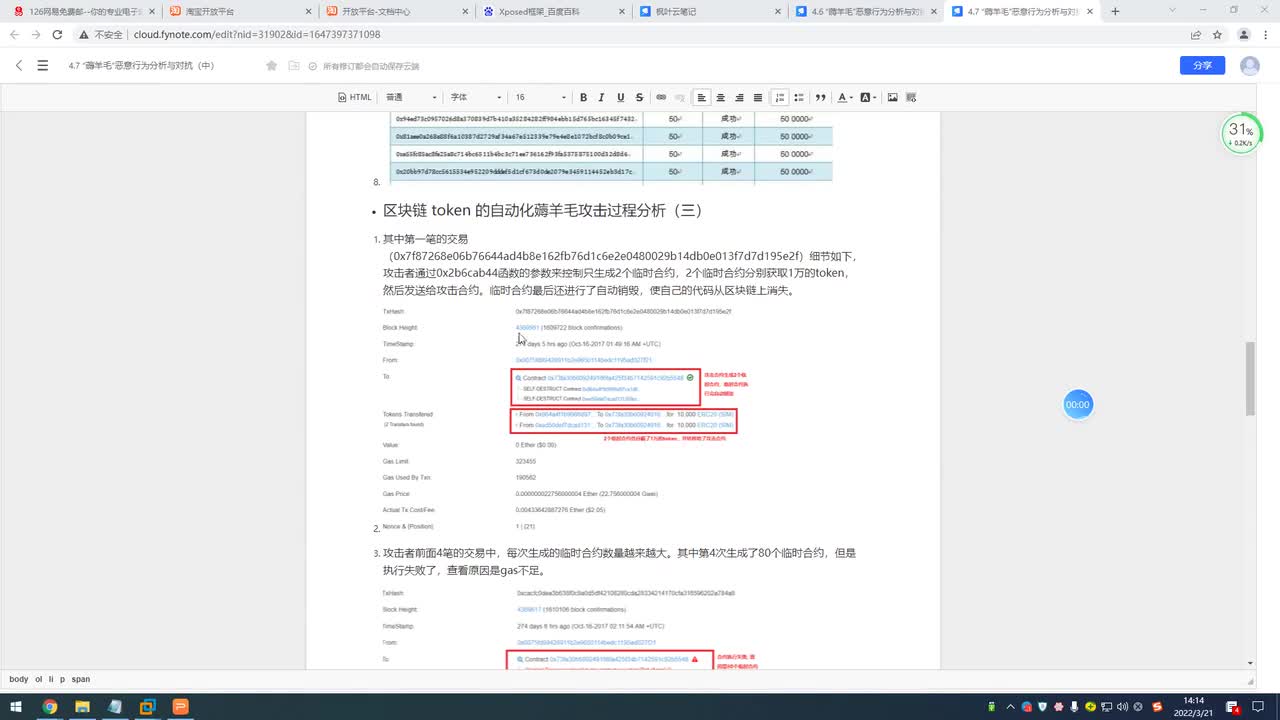Open the Chrome profile icon
This screenshot has width=1280, height=720.
point(1243,34)
